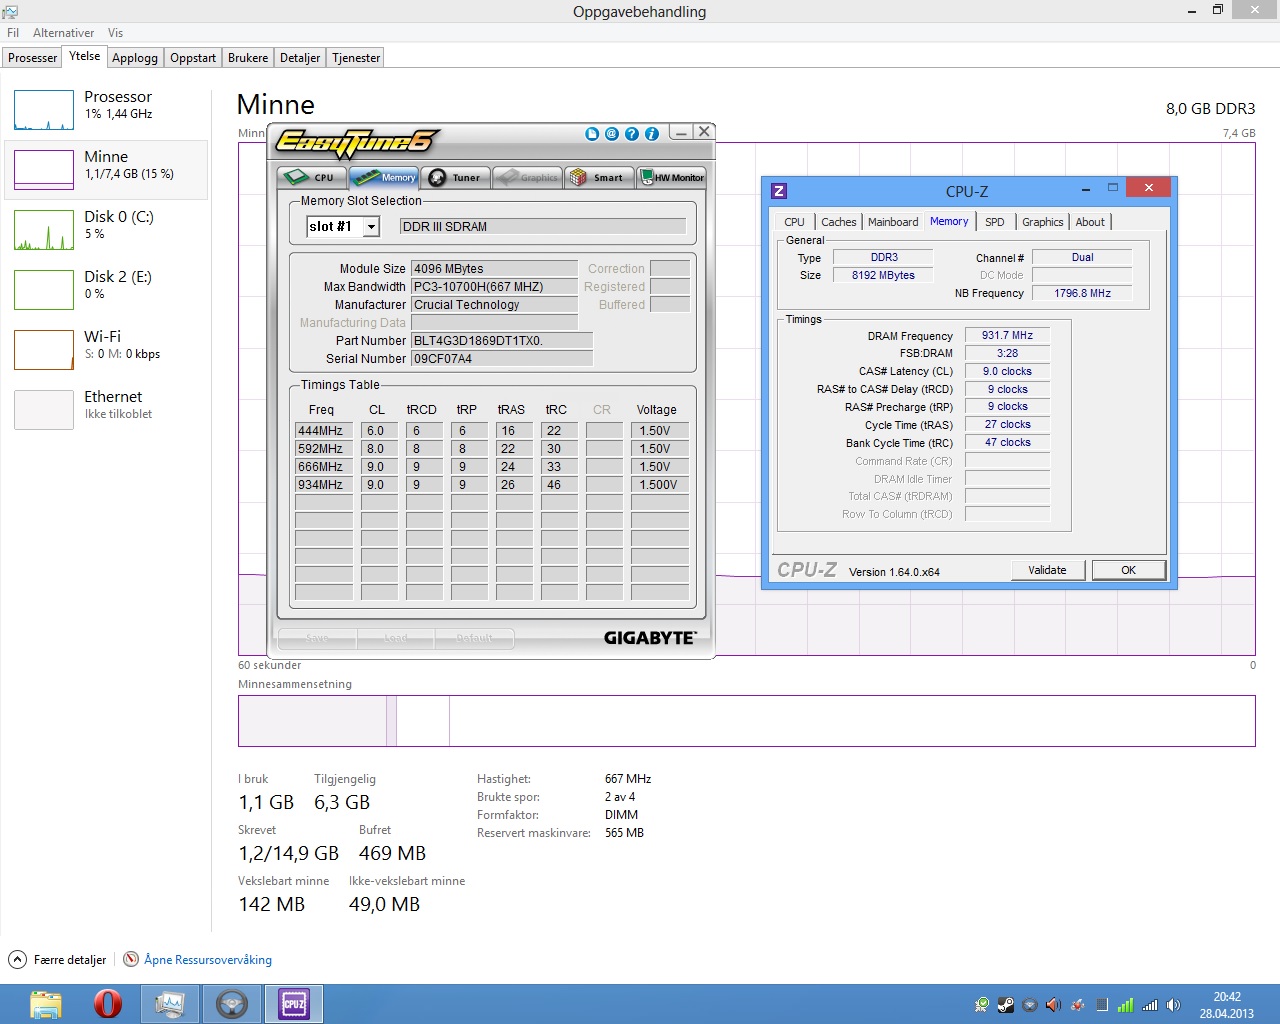Image resolution: width=1280 pixels, height=1024 pixels.
Task: Click the Minnesammensetning memory composition bar
Action: point(746,721)
